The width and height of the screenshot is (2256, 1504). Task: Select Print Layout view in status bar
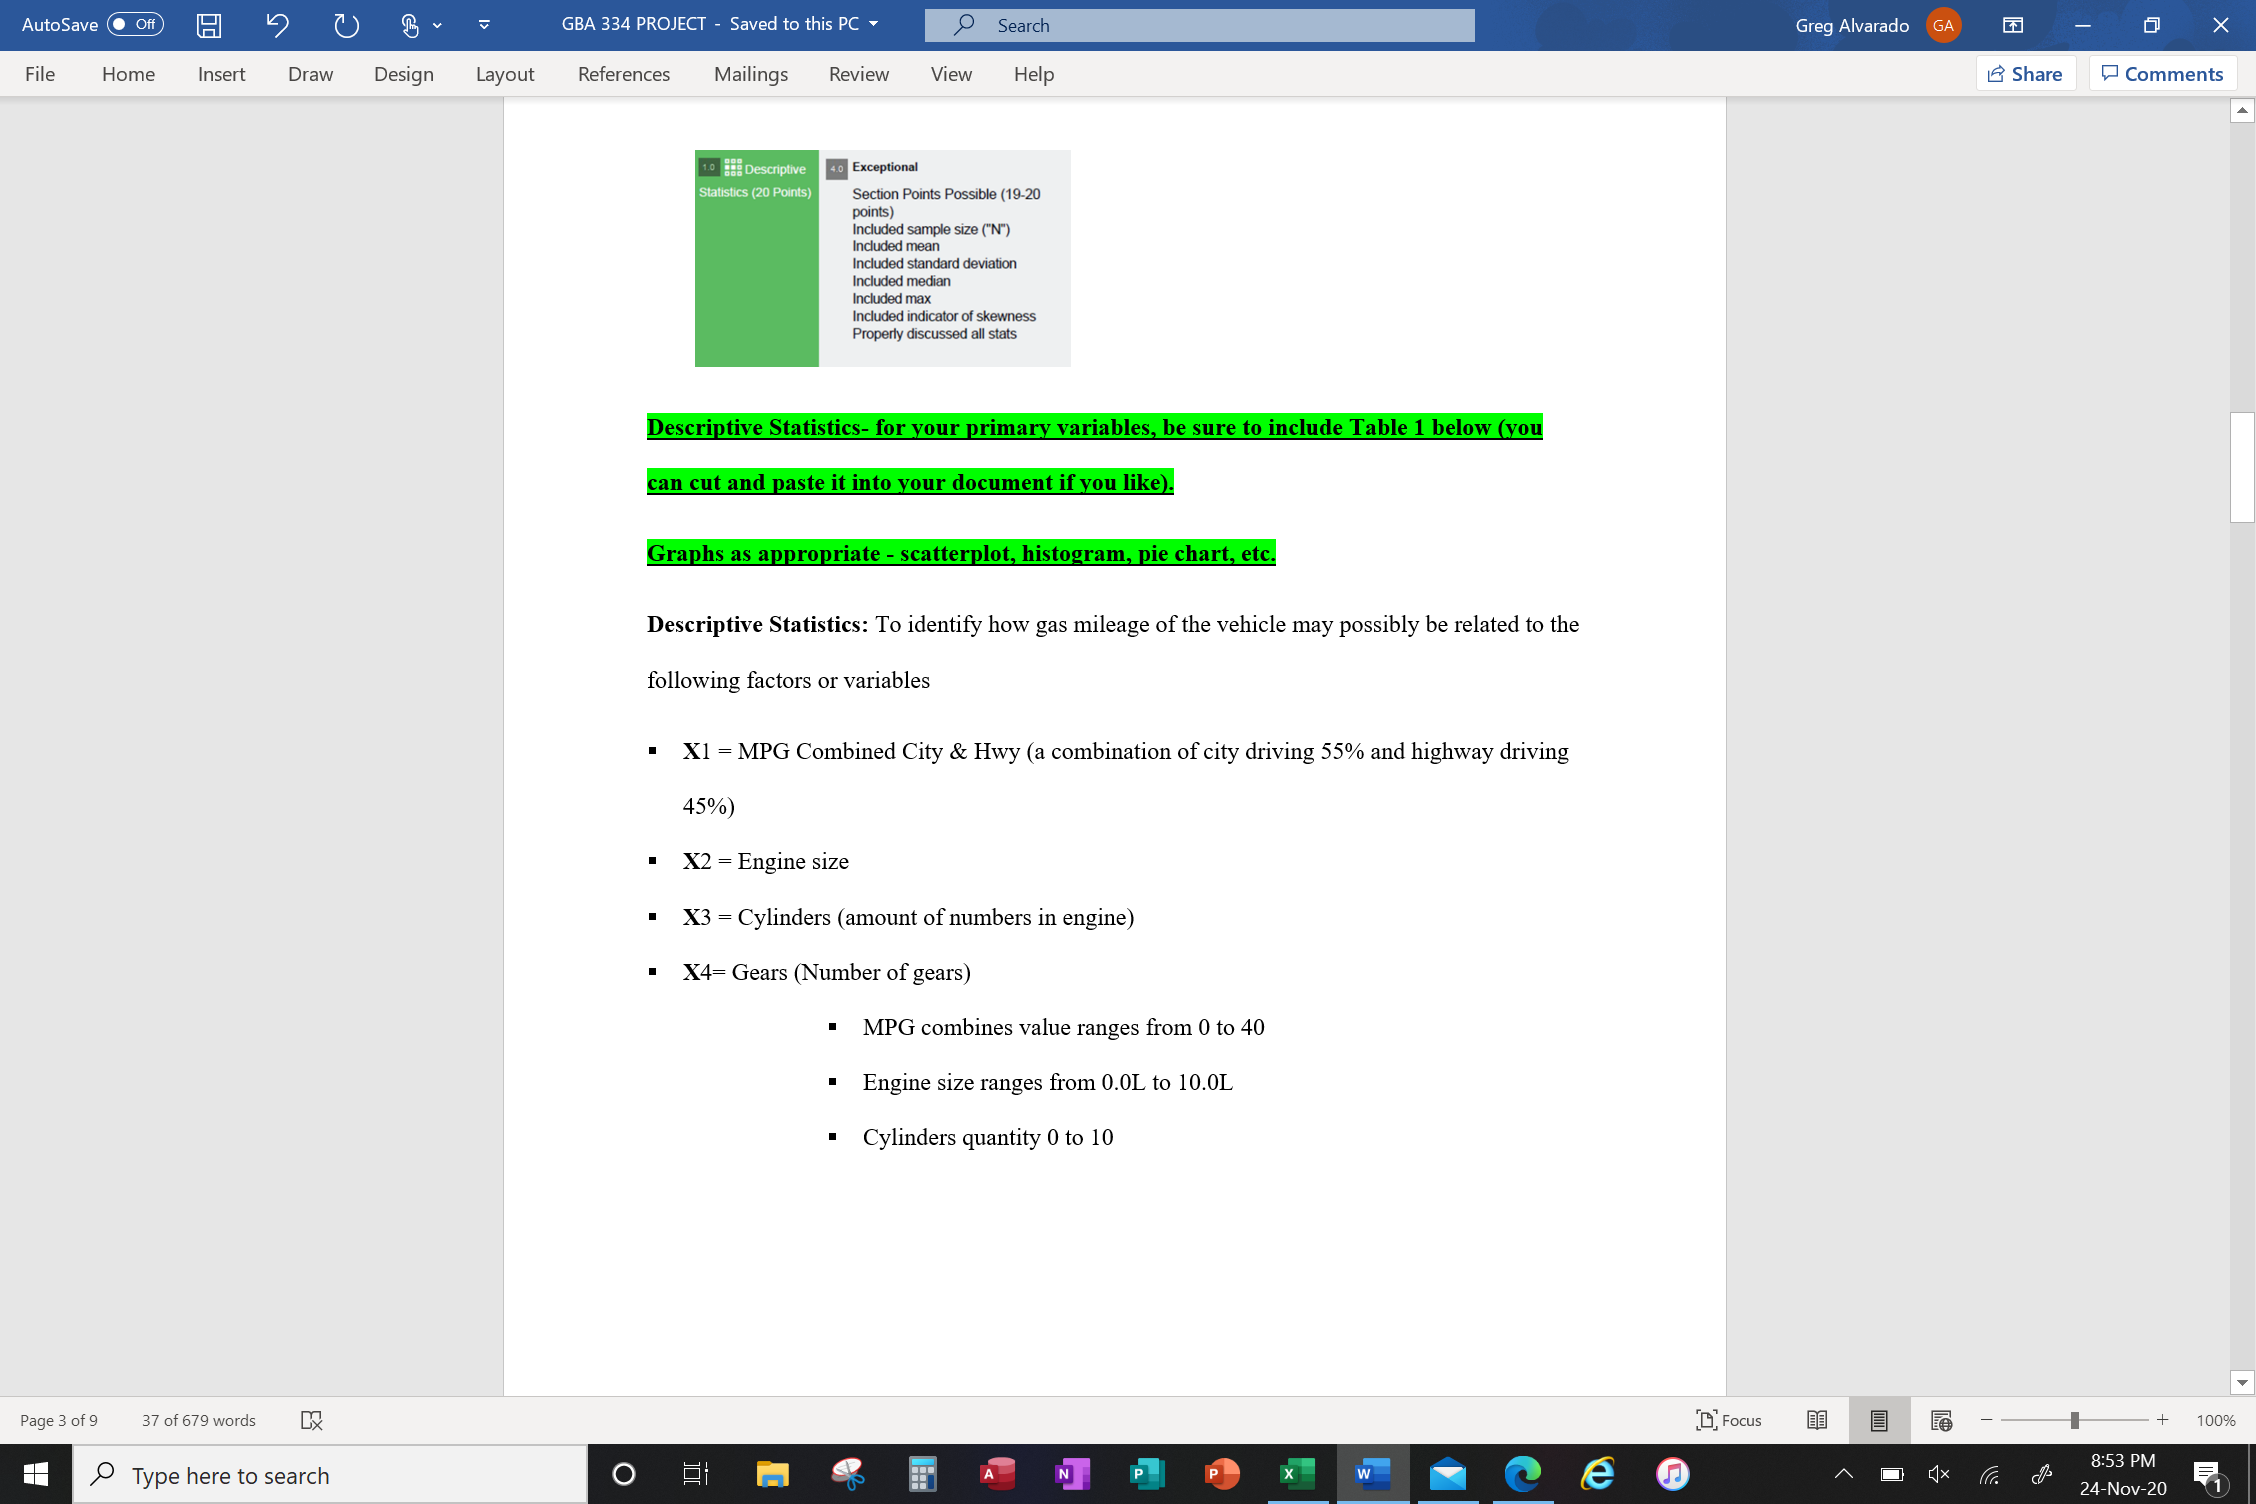1878,1419
